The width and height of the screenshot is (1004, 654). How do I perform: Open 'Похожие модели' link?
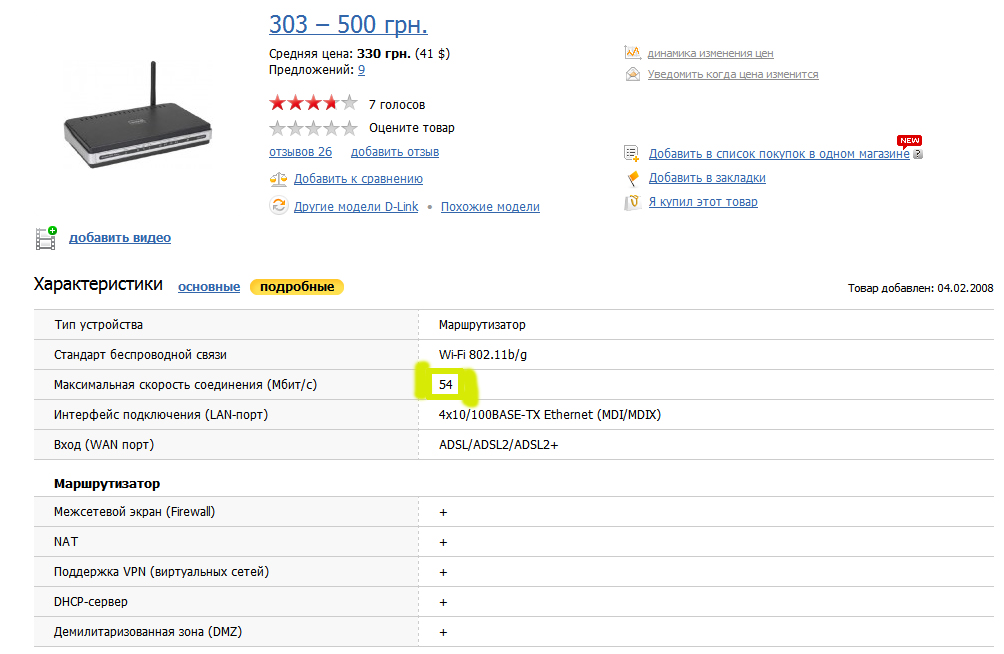click(x=490, y=207)
